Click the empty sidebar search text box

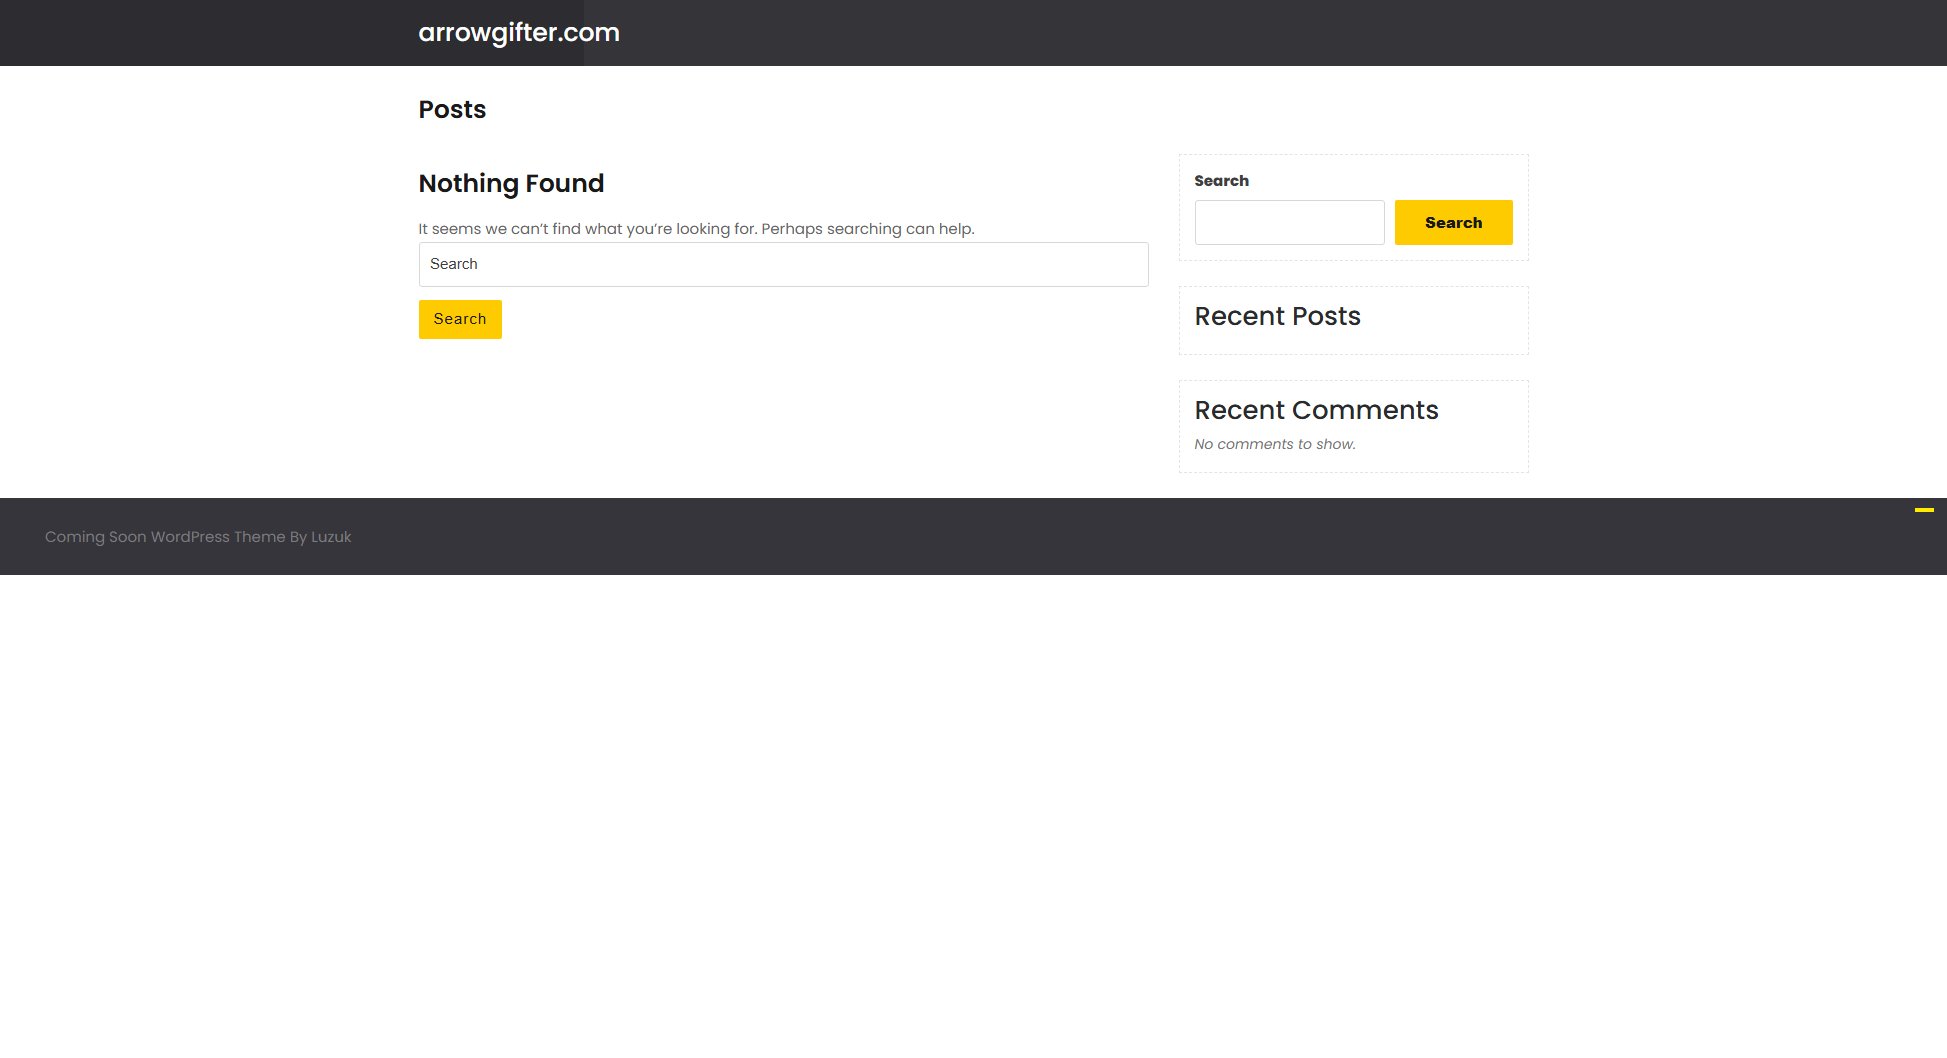pyautogui.click(x=1289, y=222)
